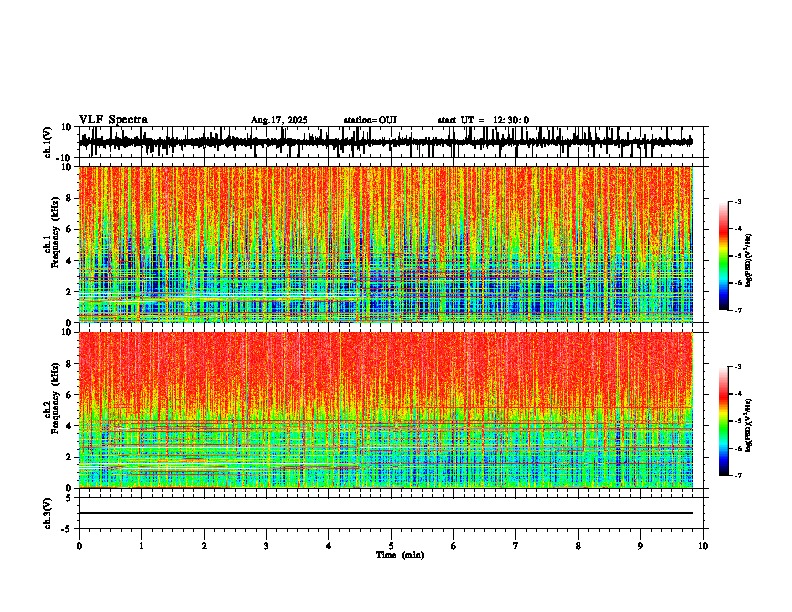
Task: Click the "start UT = 12:30:0" header text
Action: click(x=483, y=120)
